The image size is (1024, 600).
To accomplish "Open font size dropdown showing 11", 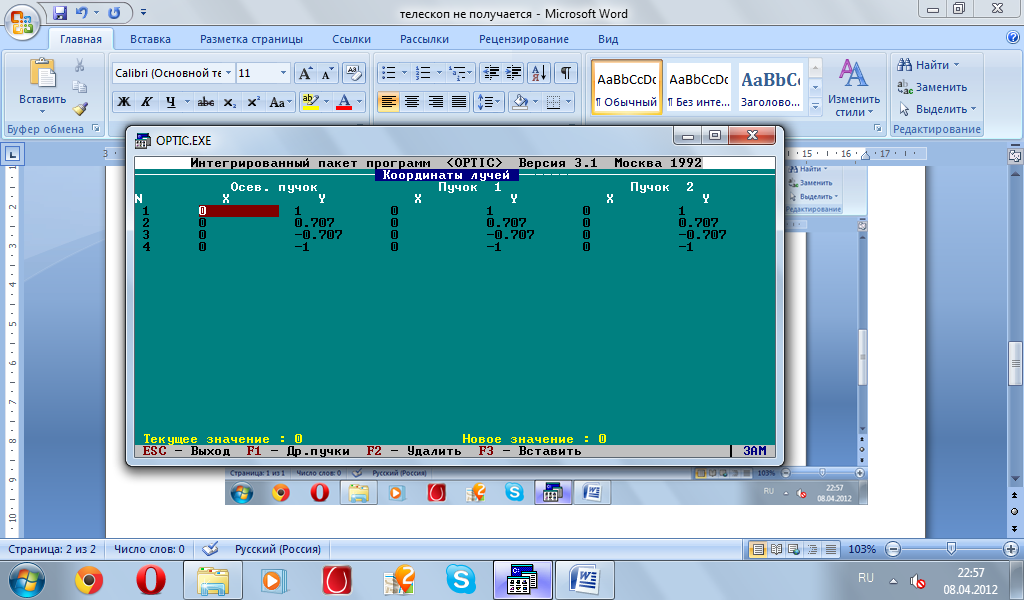I will tap(283, 73).
